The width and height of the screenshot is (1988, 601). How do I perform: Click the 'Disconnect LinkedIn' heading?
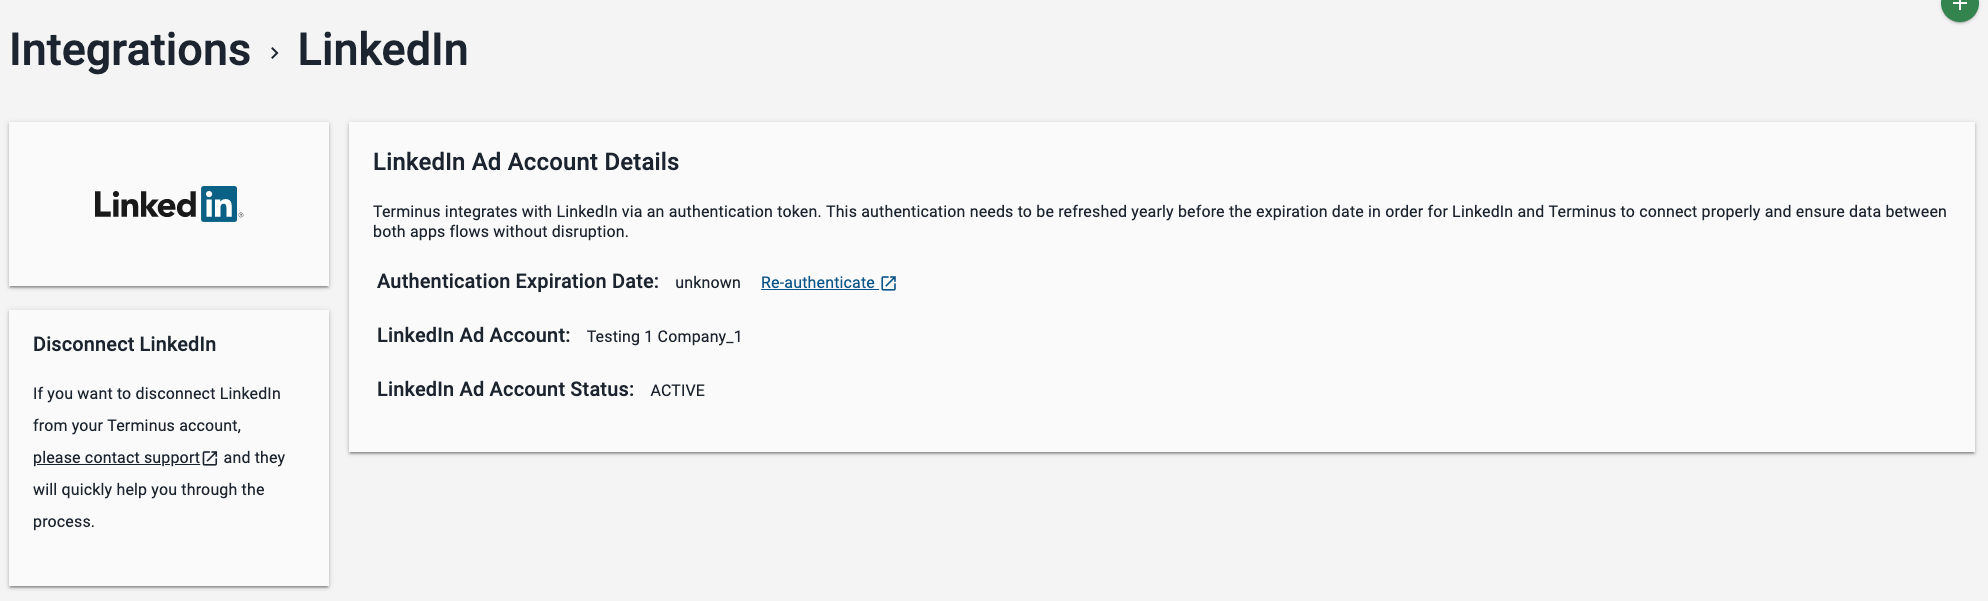(x=125, y=344)
